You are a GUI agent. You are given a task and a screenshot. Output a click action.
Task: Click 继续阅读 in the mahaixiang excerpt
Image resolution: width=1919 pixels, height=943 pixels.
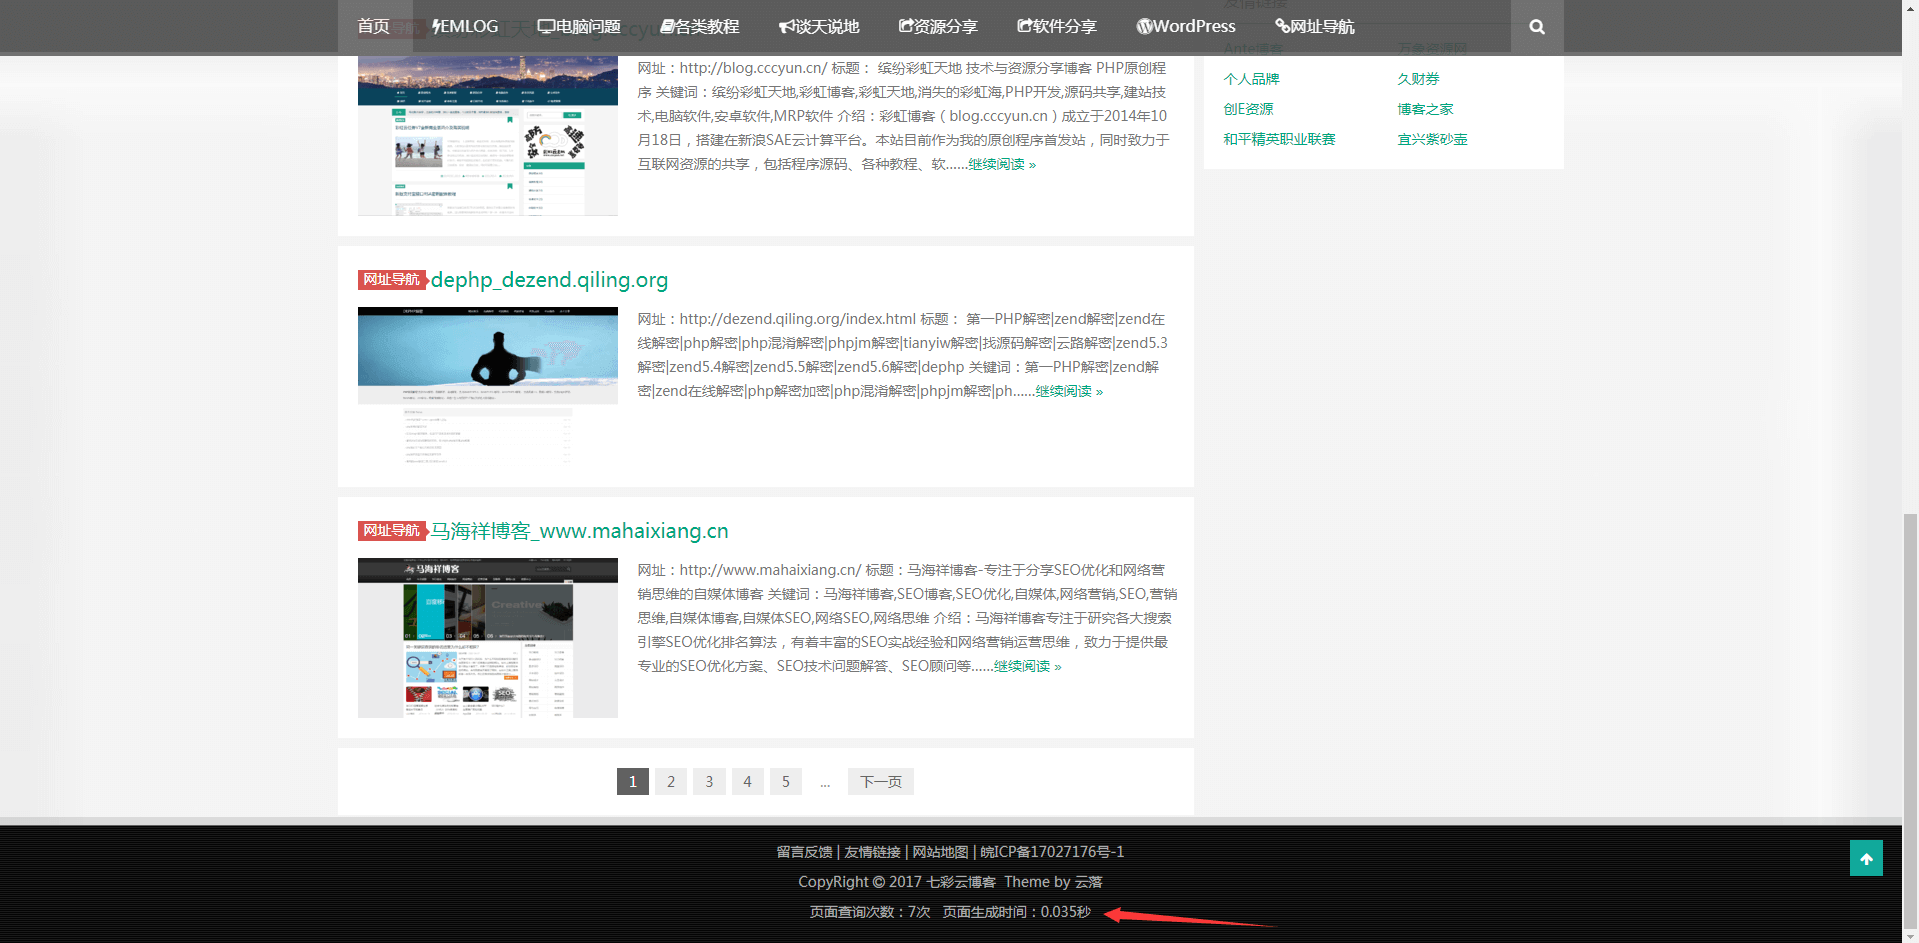pyautogui.click(x=1027, y=666)
